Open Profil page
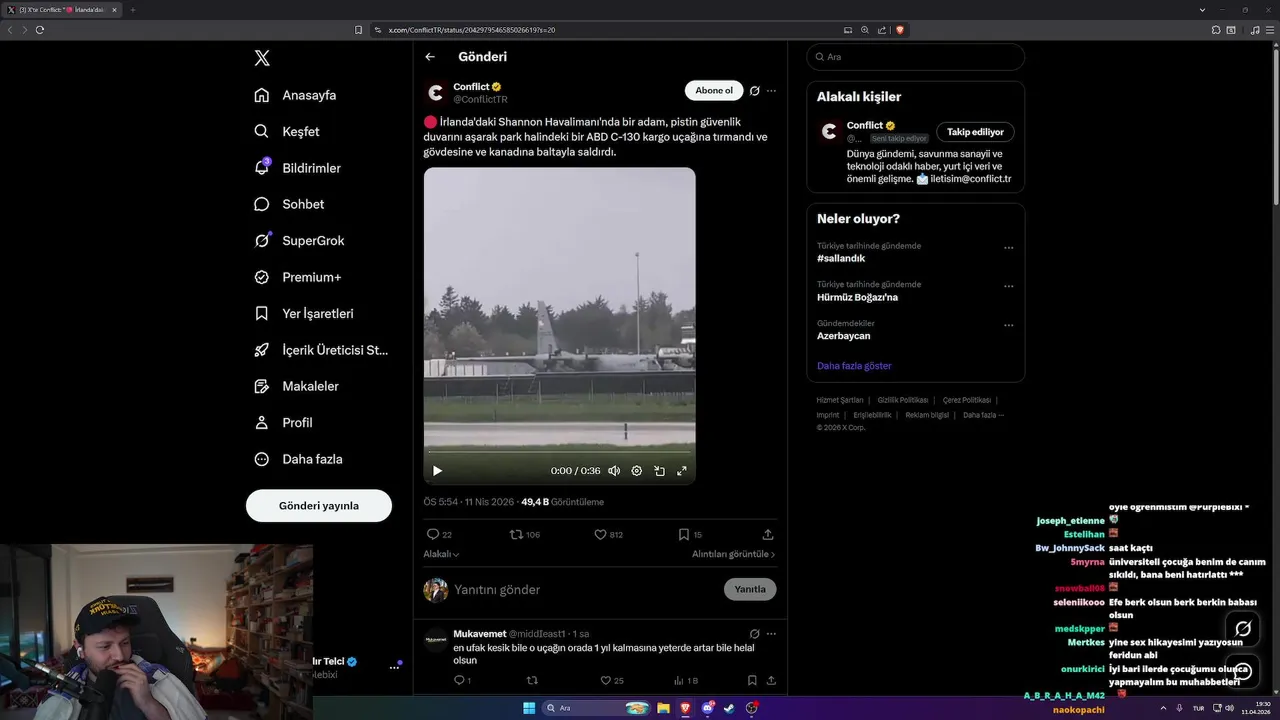 click(x=283, y=422)
